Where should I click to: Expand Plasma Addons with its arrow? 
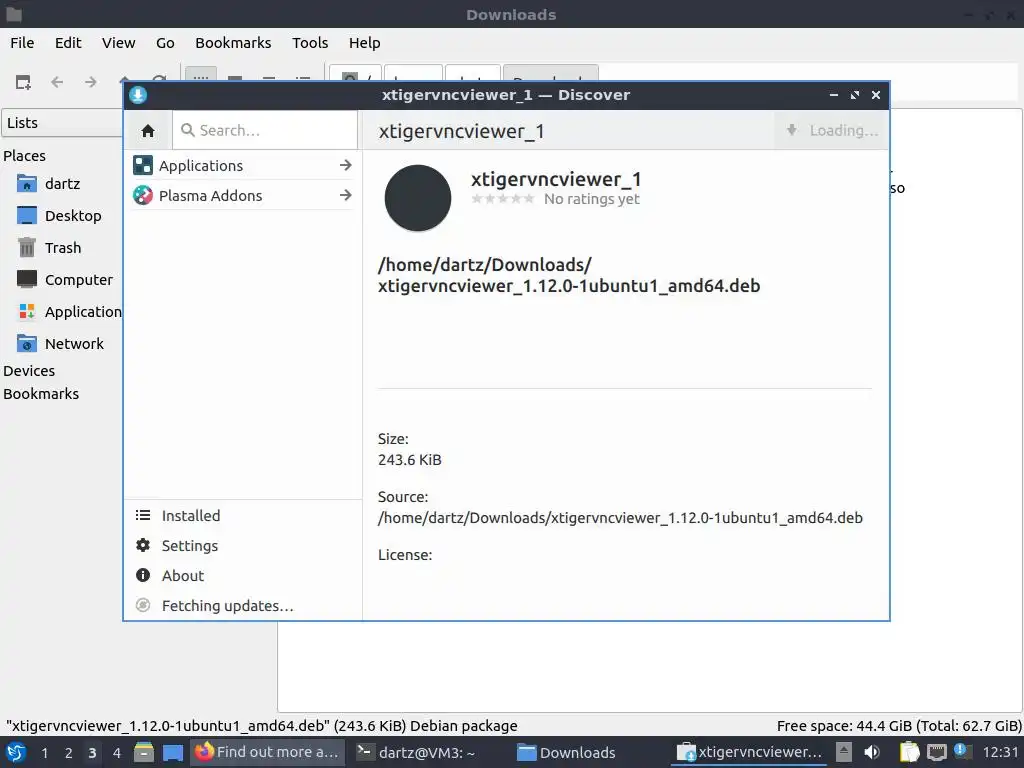click(x=345, y=195)
